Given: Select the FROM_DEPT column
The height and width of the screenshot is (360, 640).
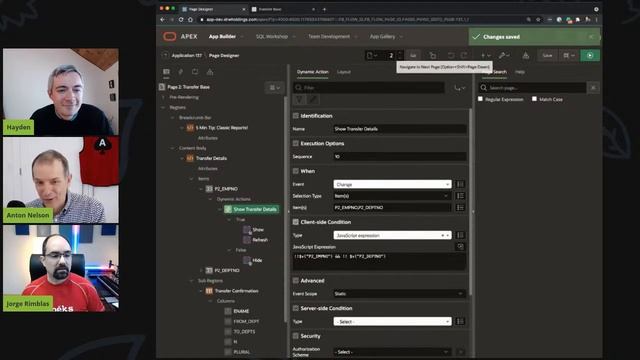Looking at the screenshot, I should (246, 322).
